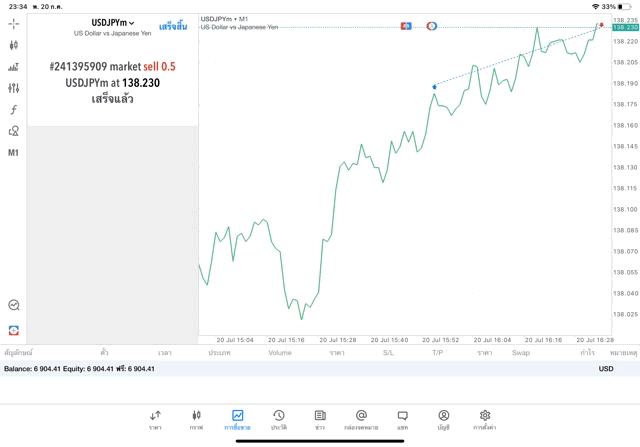Open the บัญชี accounts tab
Image resolution: width=640 pixels, height=447 pixels.
(444, 420)
